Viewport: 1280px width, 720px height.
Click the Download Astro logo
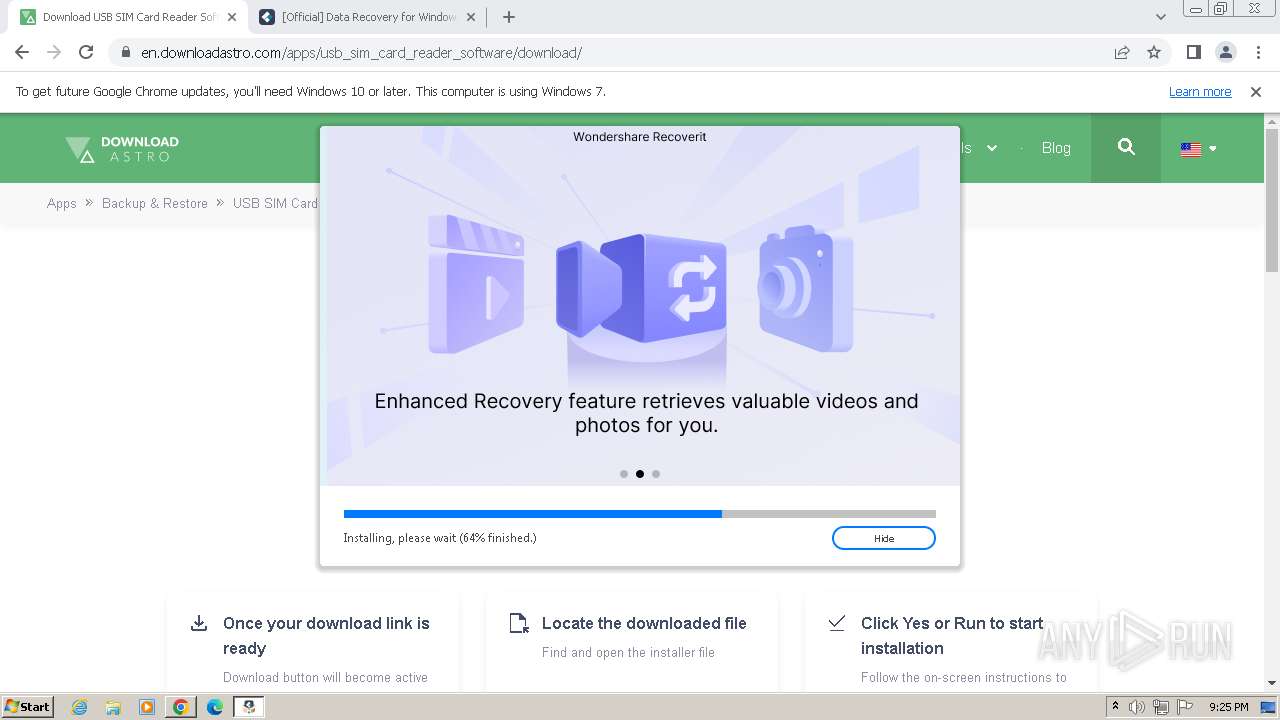tap(122, 149)
